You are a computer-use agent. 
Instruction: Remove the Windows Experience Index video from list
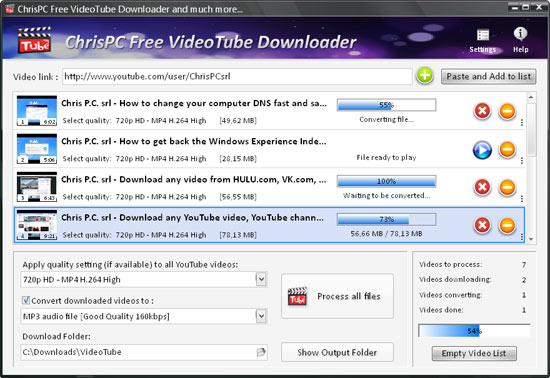[507, 150]
